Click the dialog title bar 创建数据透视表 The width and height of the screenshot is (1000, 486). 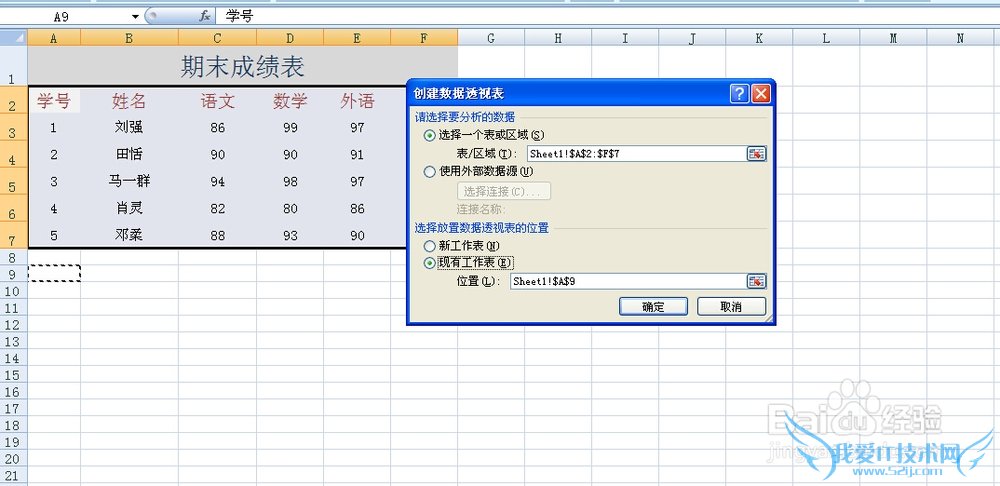click(x=569, y=94)
